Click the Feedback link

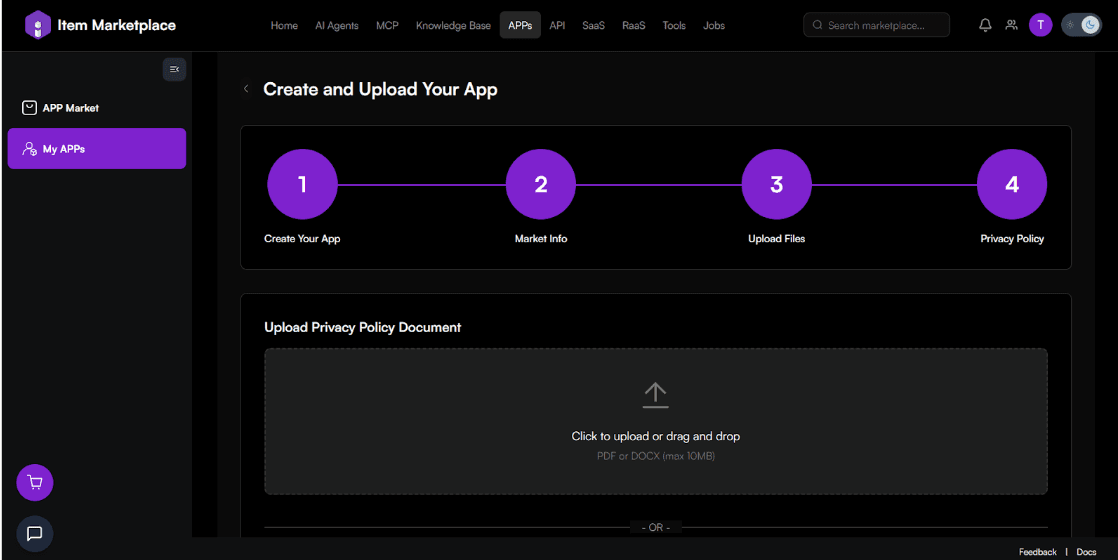pyautogui.click(x=1037, y=552)
